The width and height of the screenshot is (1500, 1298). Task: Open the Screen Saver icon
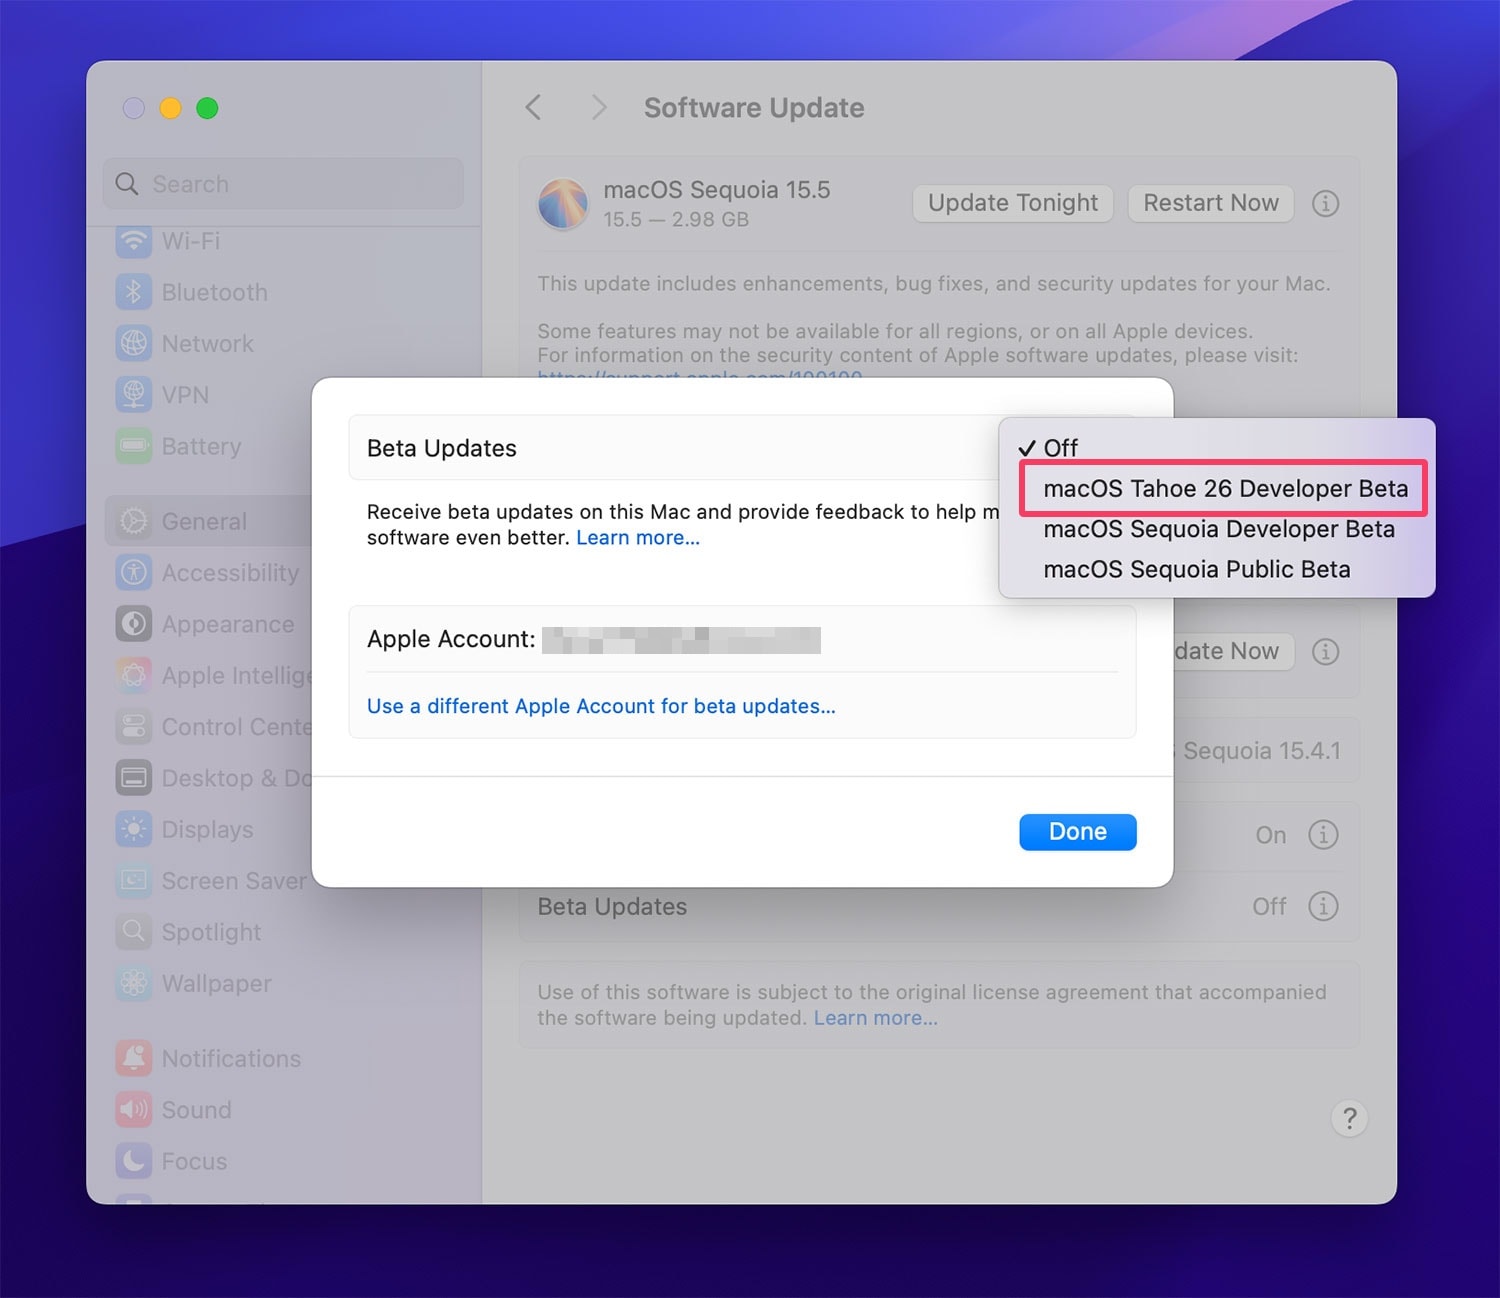coord(133,880)
